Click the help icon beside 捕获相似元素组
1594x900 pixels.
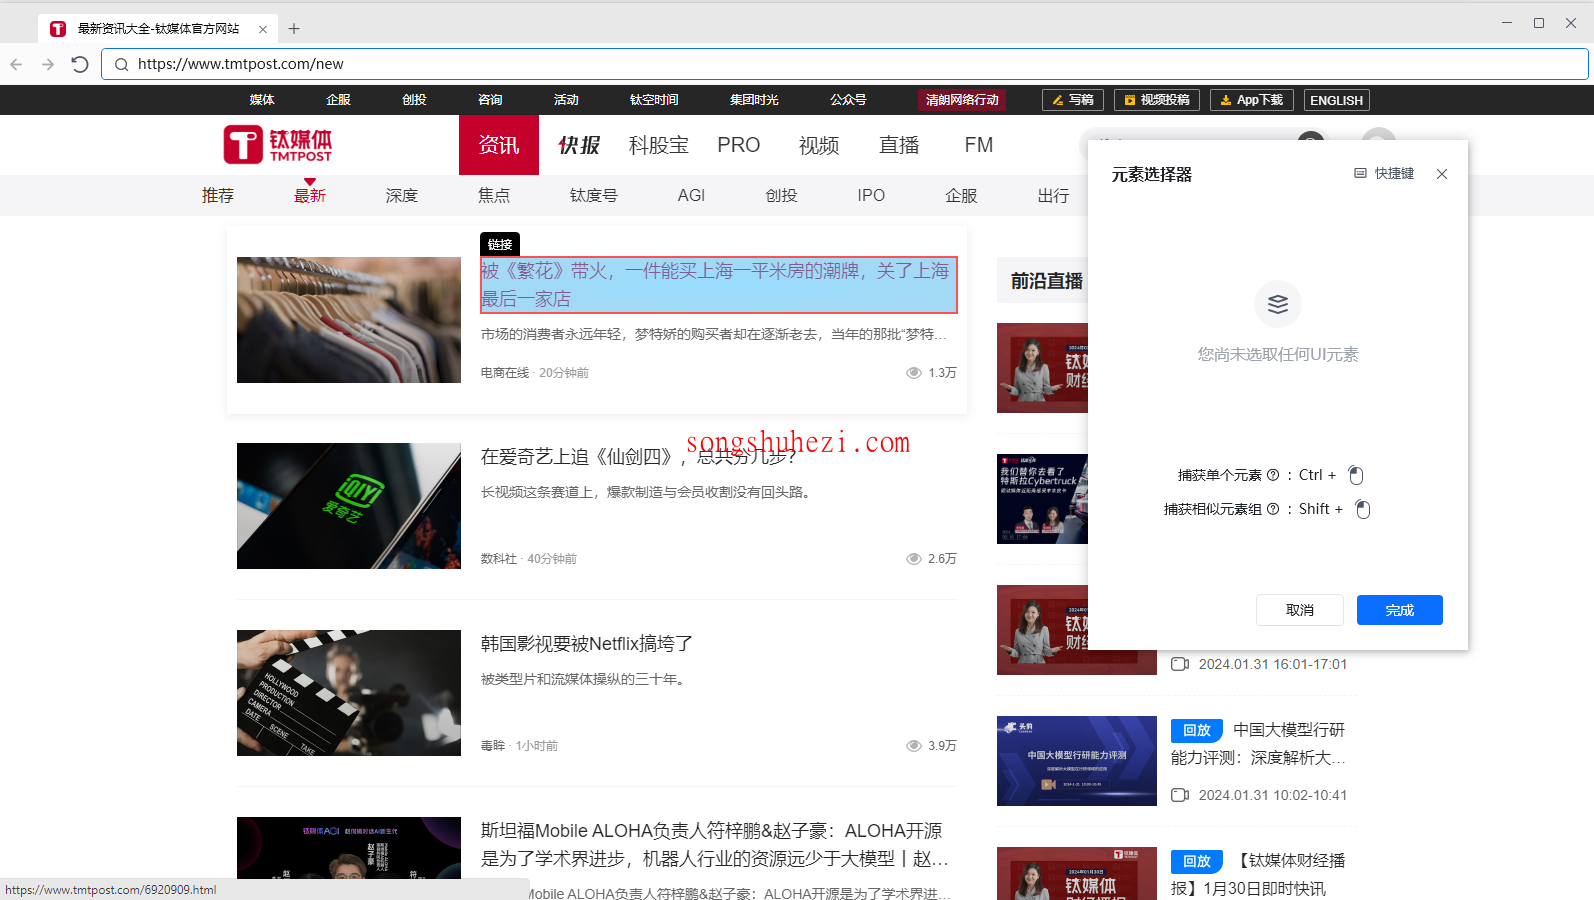tap(1273, 509)
